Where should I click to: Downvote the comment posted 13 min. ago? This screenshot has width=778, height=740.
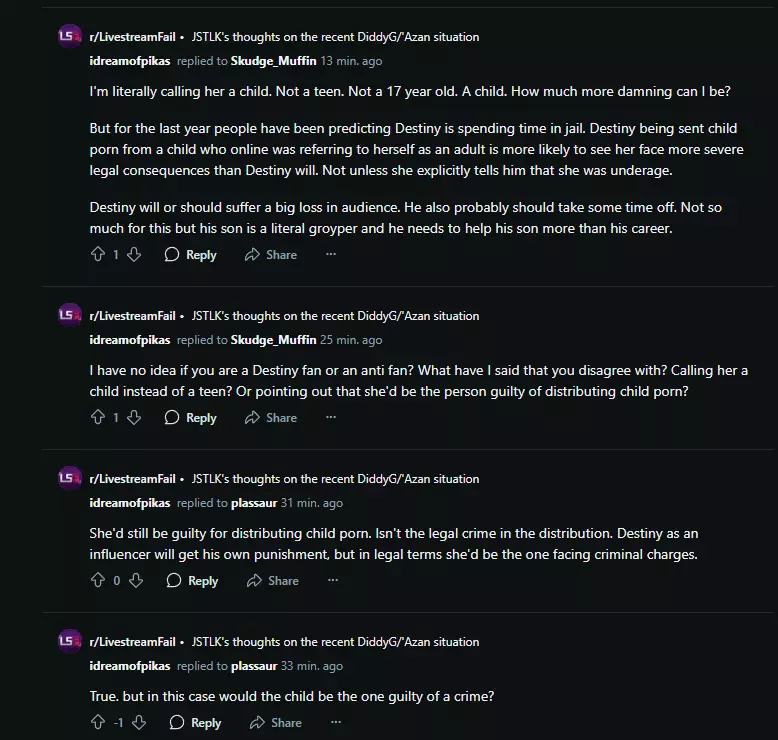134,255
